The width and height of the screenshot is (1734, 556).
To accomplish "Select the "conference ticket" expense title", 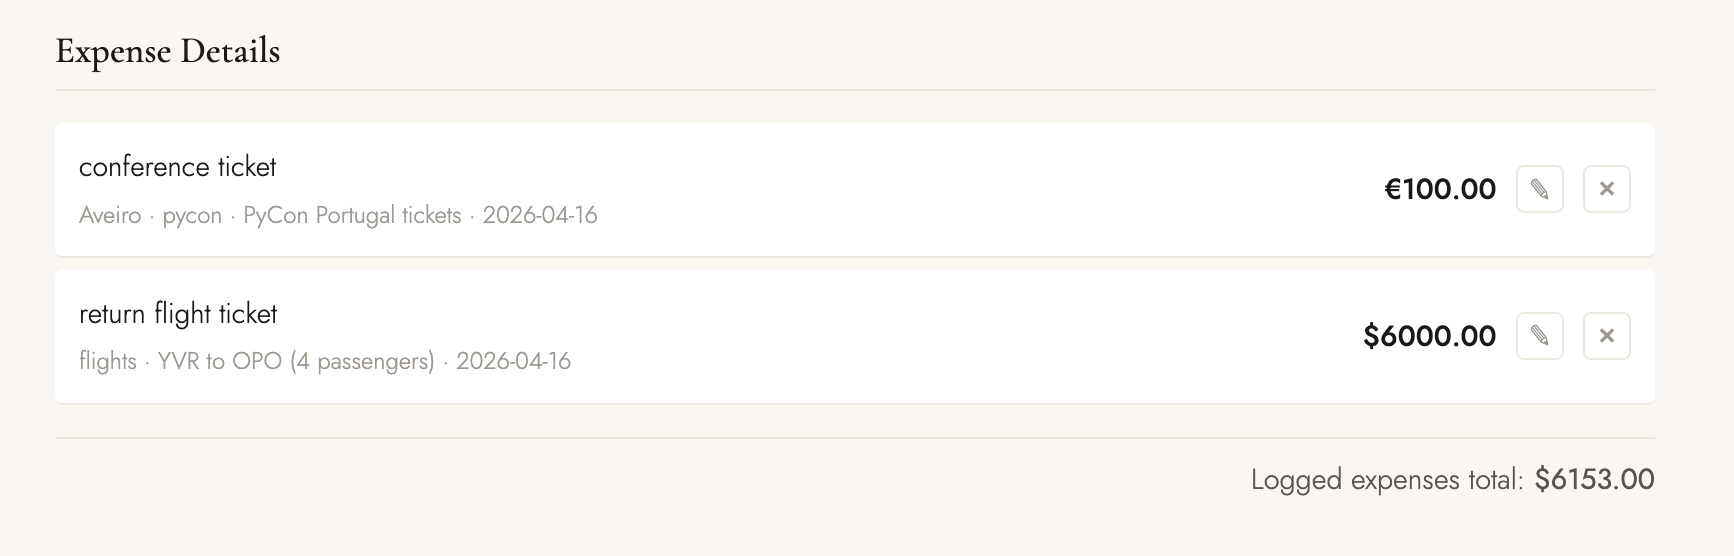I will [x=177, y=167].
